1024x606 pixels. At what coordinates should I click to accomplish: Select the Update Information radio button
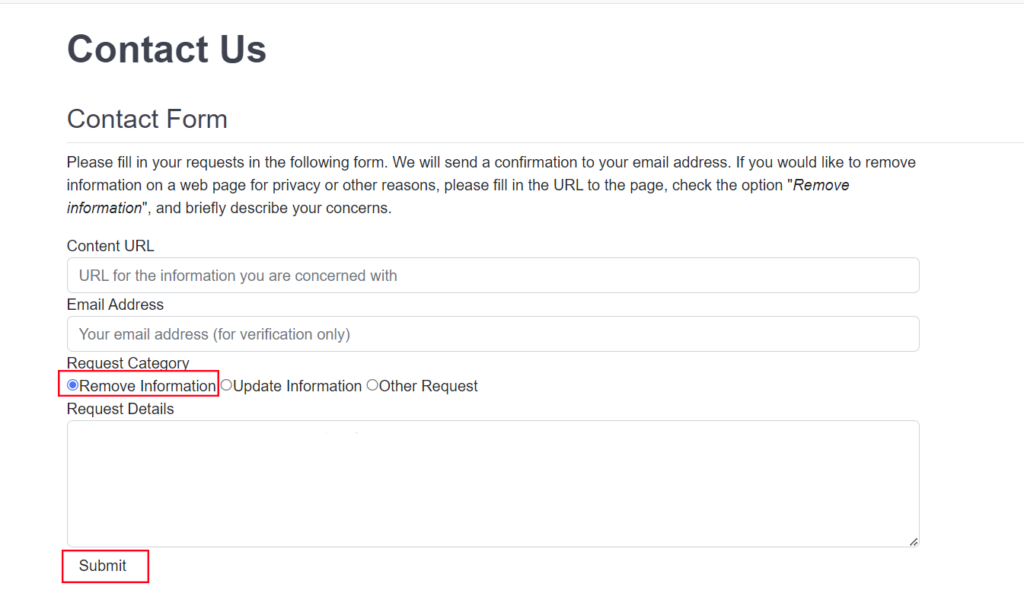tap(226, 385)
